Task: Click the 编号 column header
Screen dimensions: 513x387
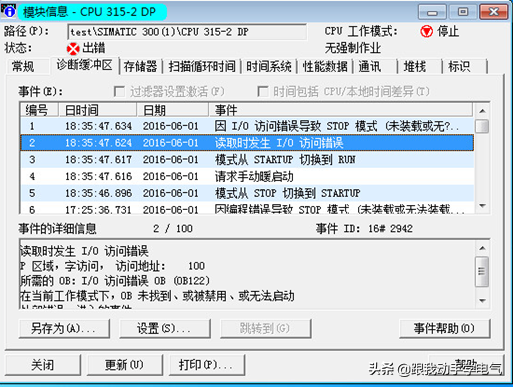Action: [x=39, y=110]
